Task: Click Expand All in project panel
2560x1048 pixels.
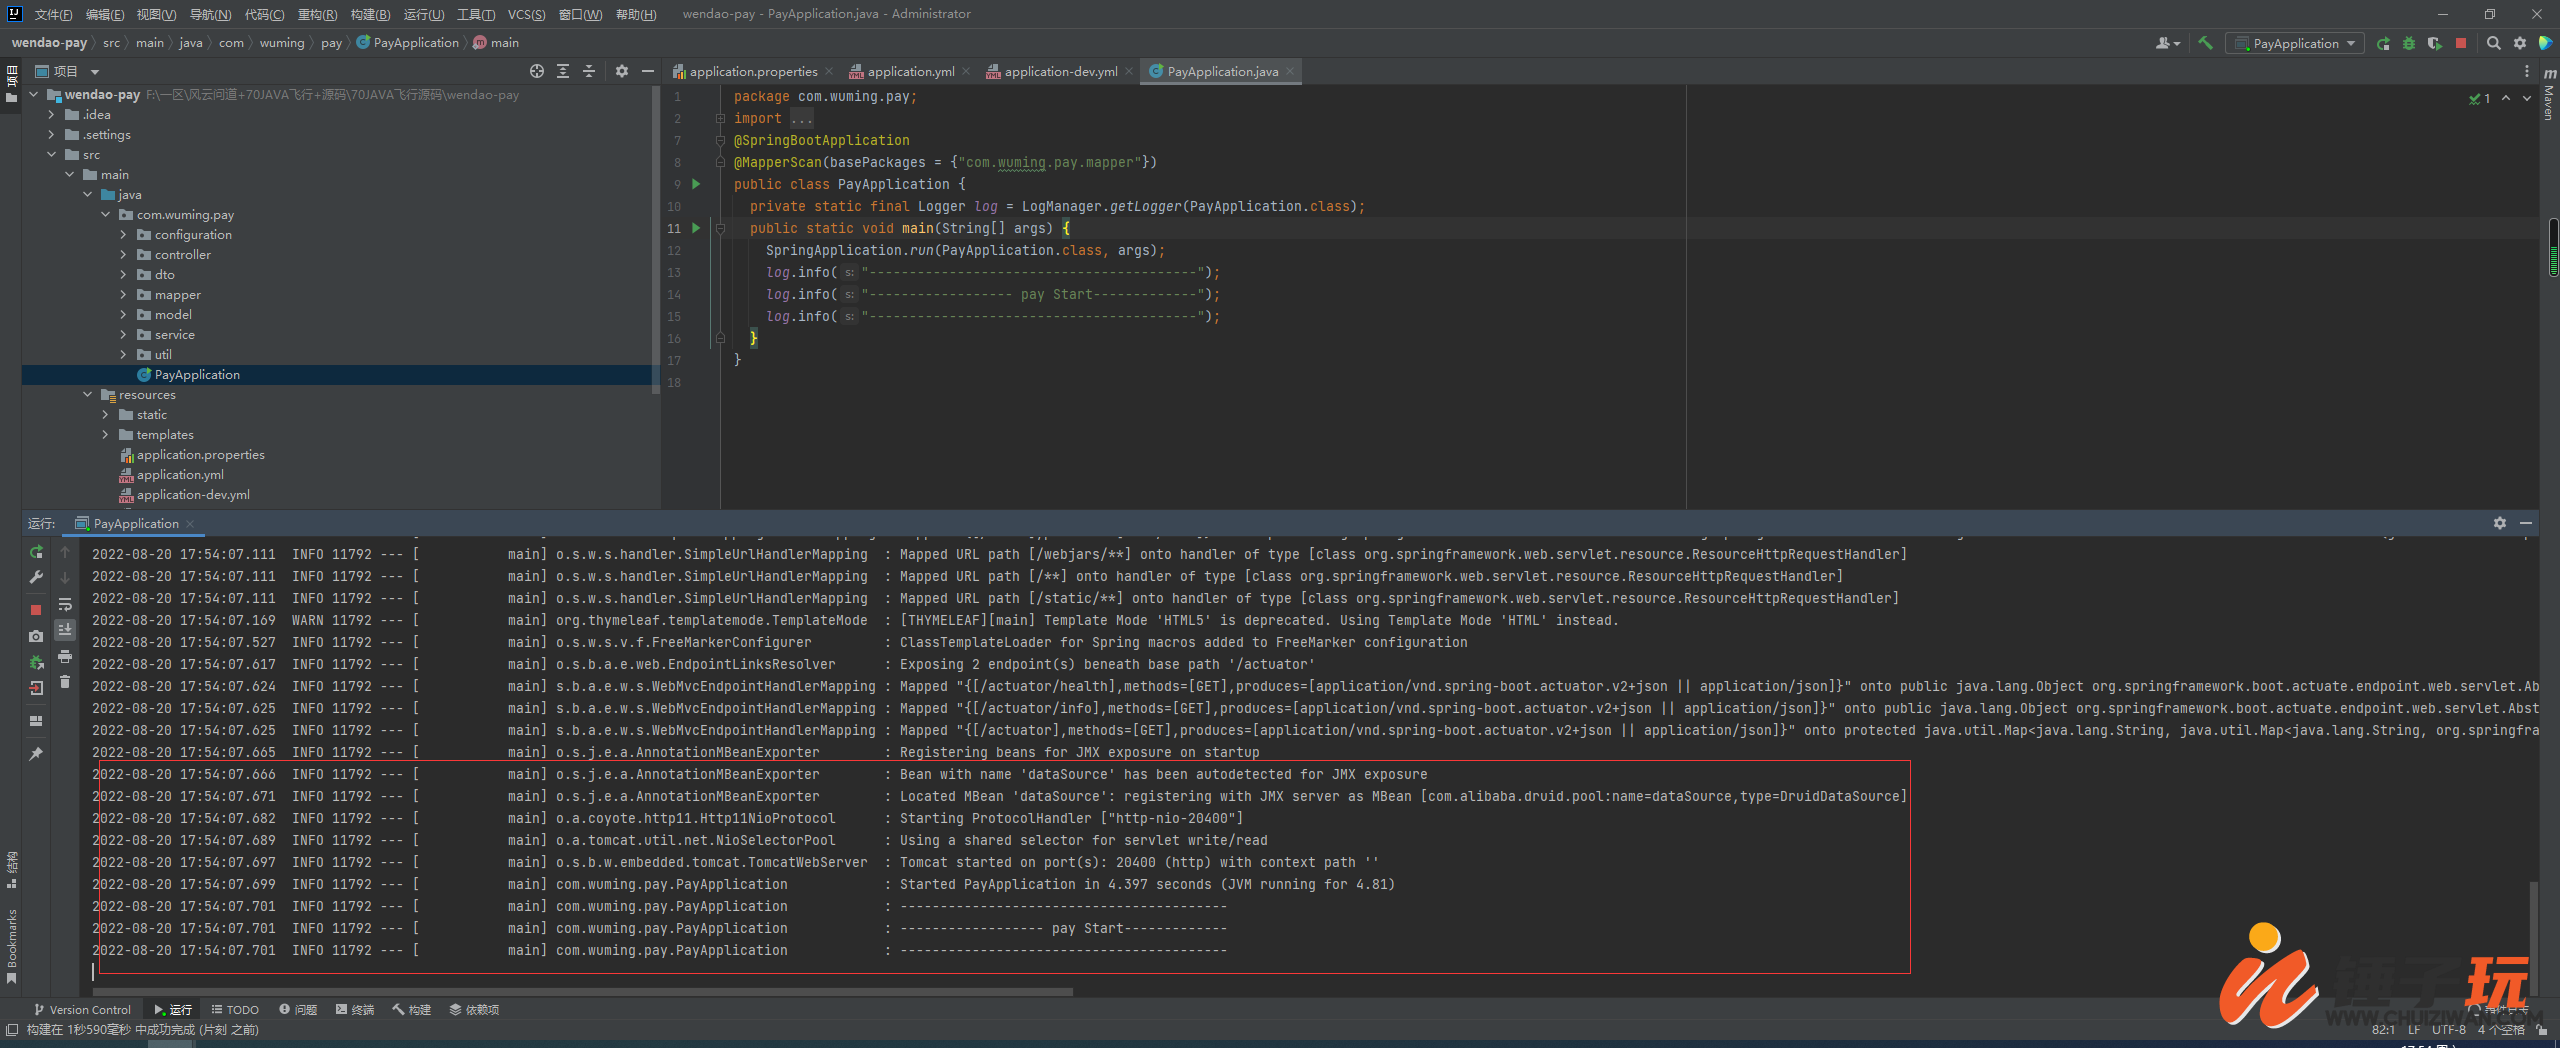Action: (x=563, y=71)
